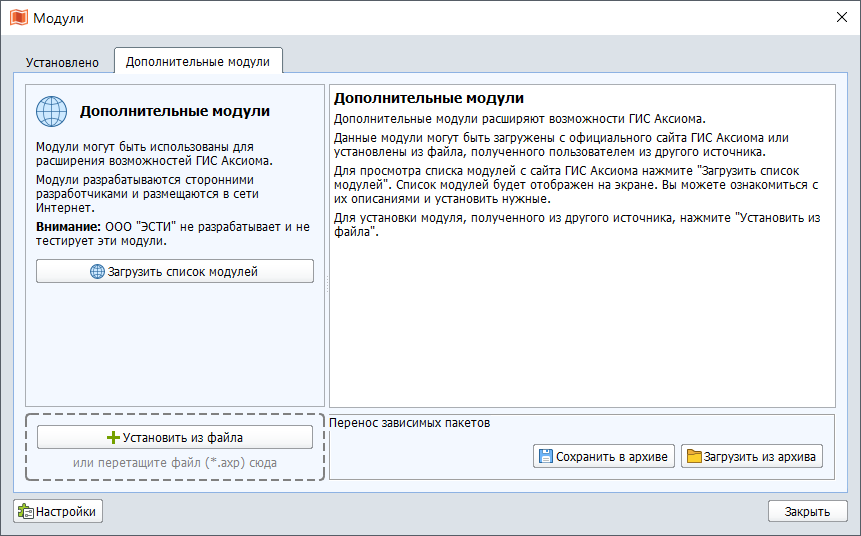Viewport: 861px width, 536px height.
Task: Click the left panel's bold Дополнительные модули heading
Action: (175, 112)
